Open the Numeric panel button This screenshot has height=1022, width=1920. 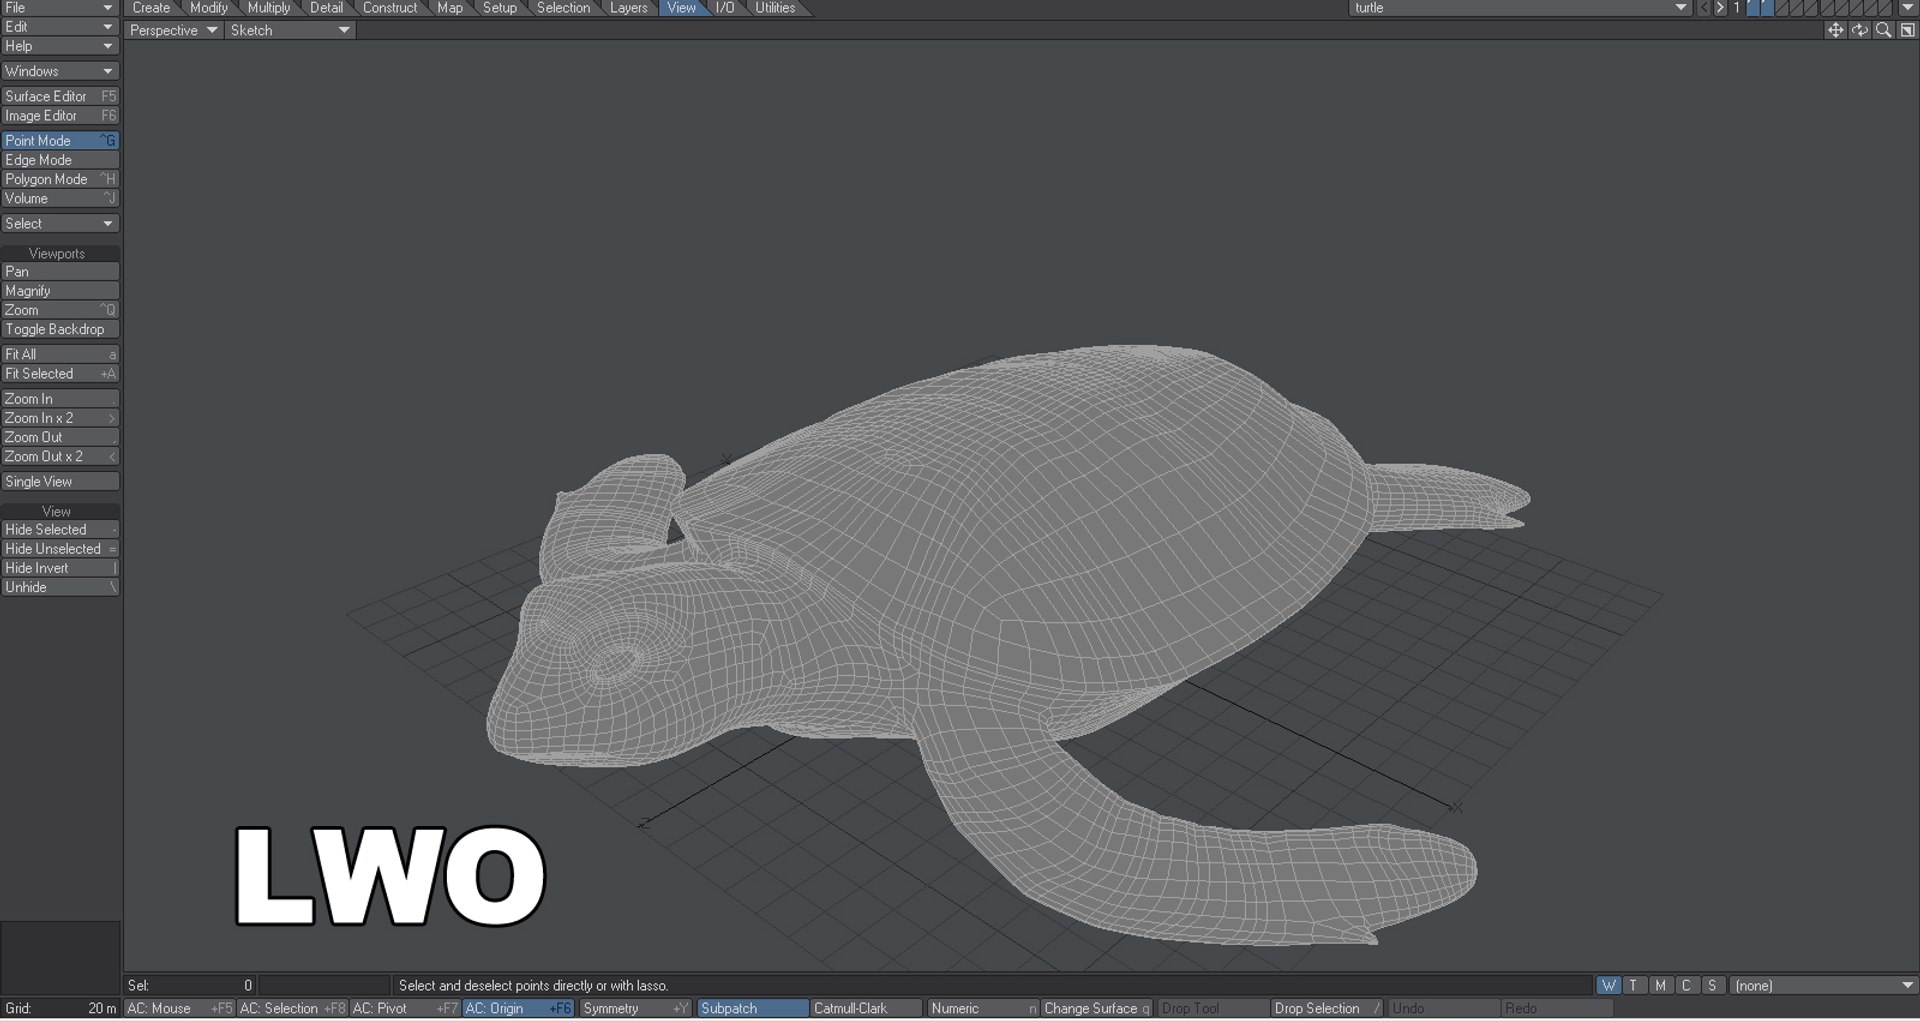click(x=983, y=1008)
